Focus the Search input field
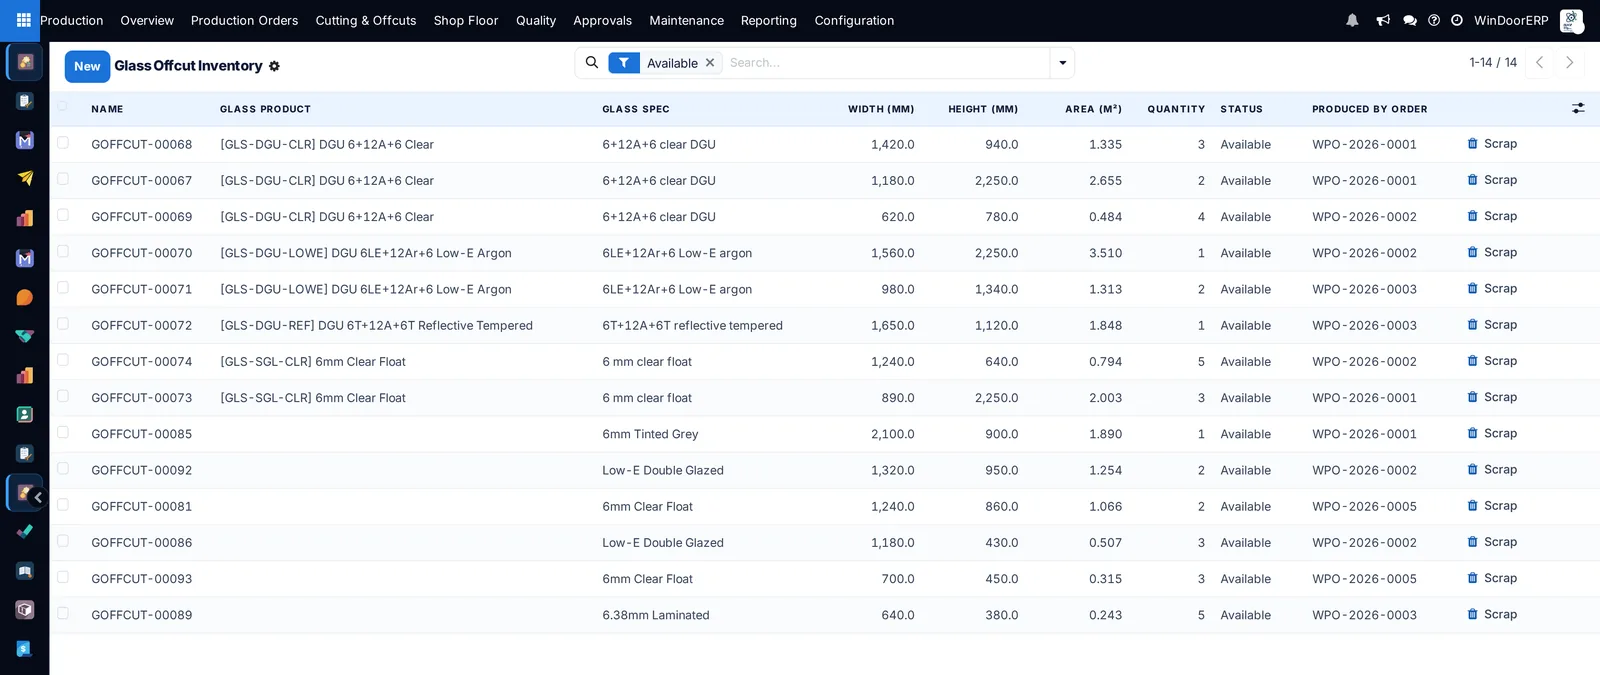 coord(885,62)
